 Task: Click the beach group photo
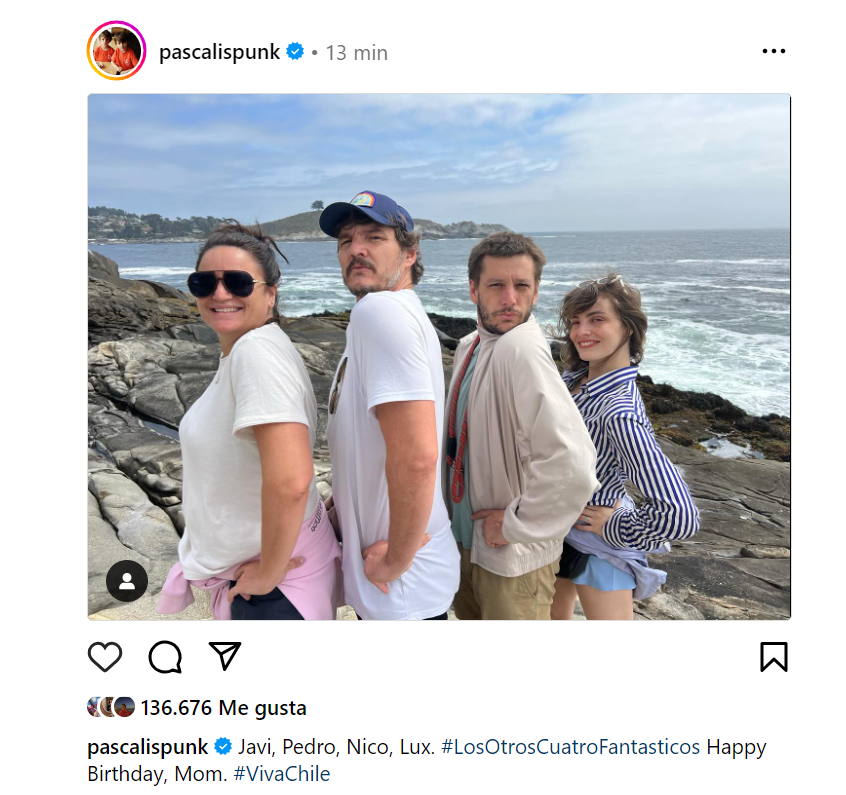[439, 357]
